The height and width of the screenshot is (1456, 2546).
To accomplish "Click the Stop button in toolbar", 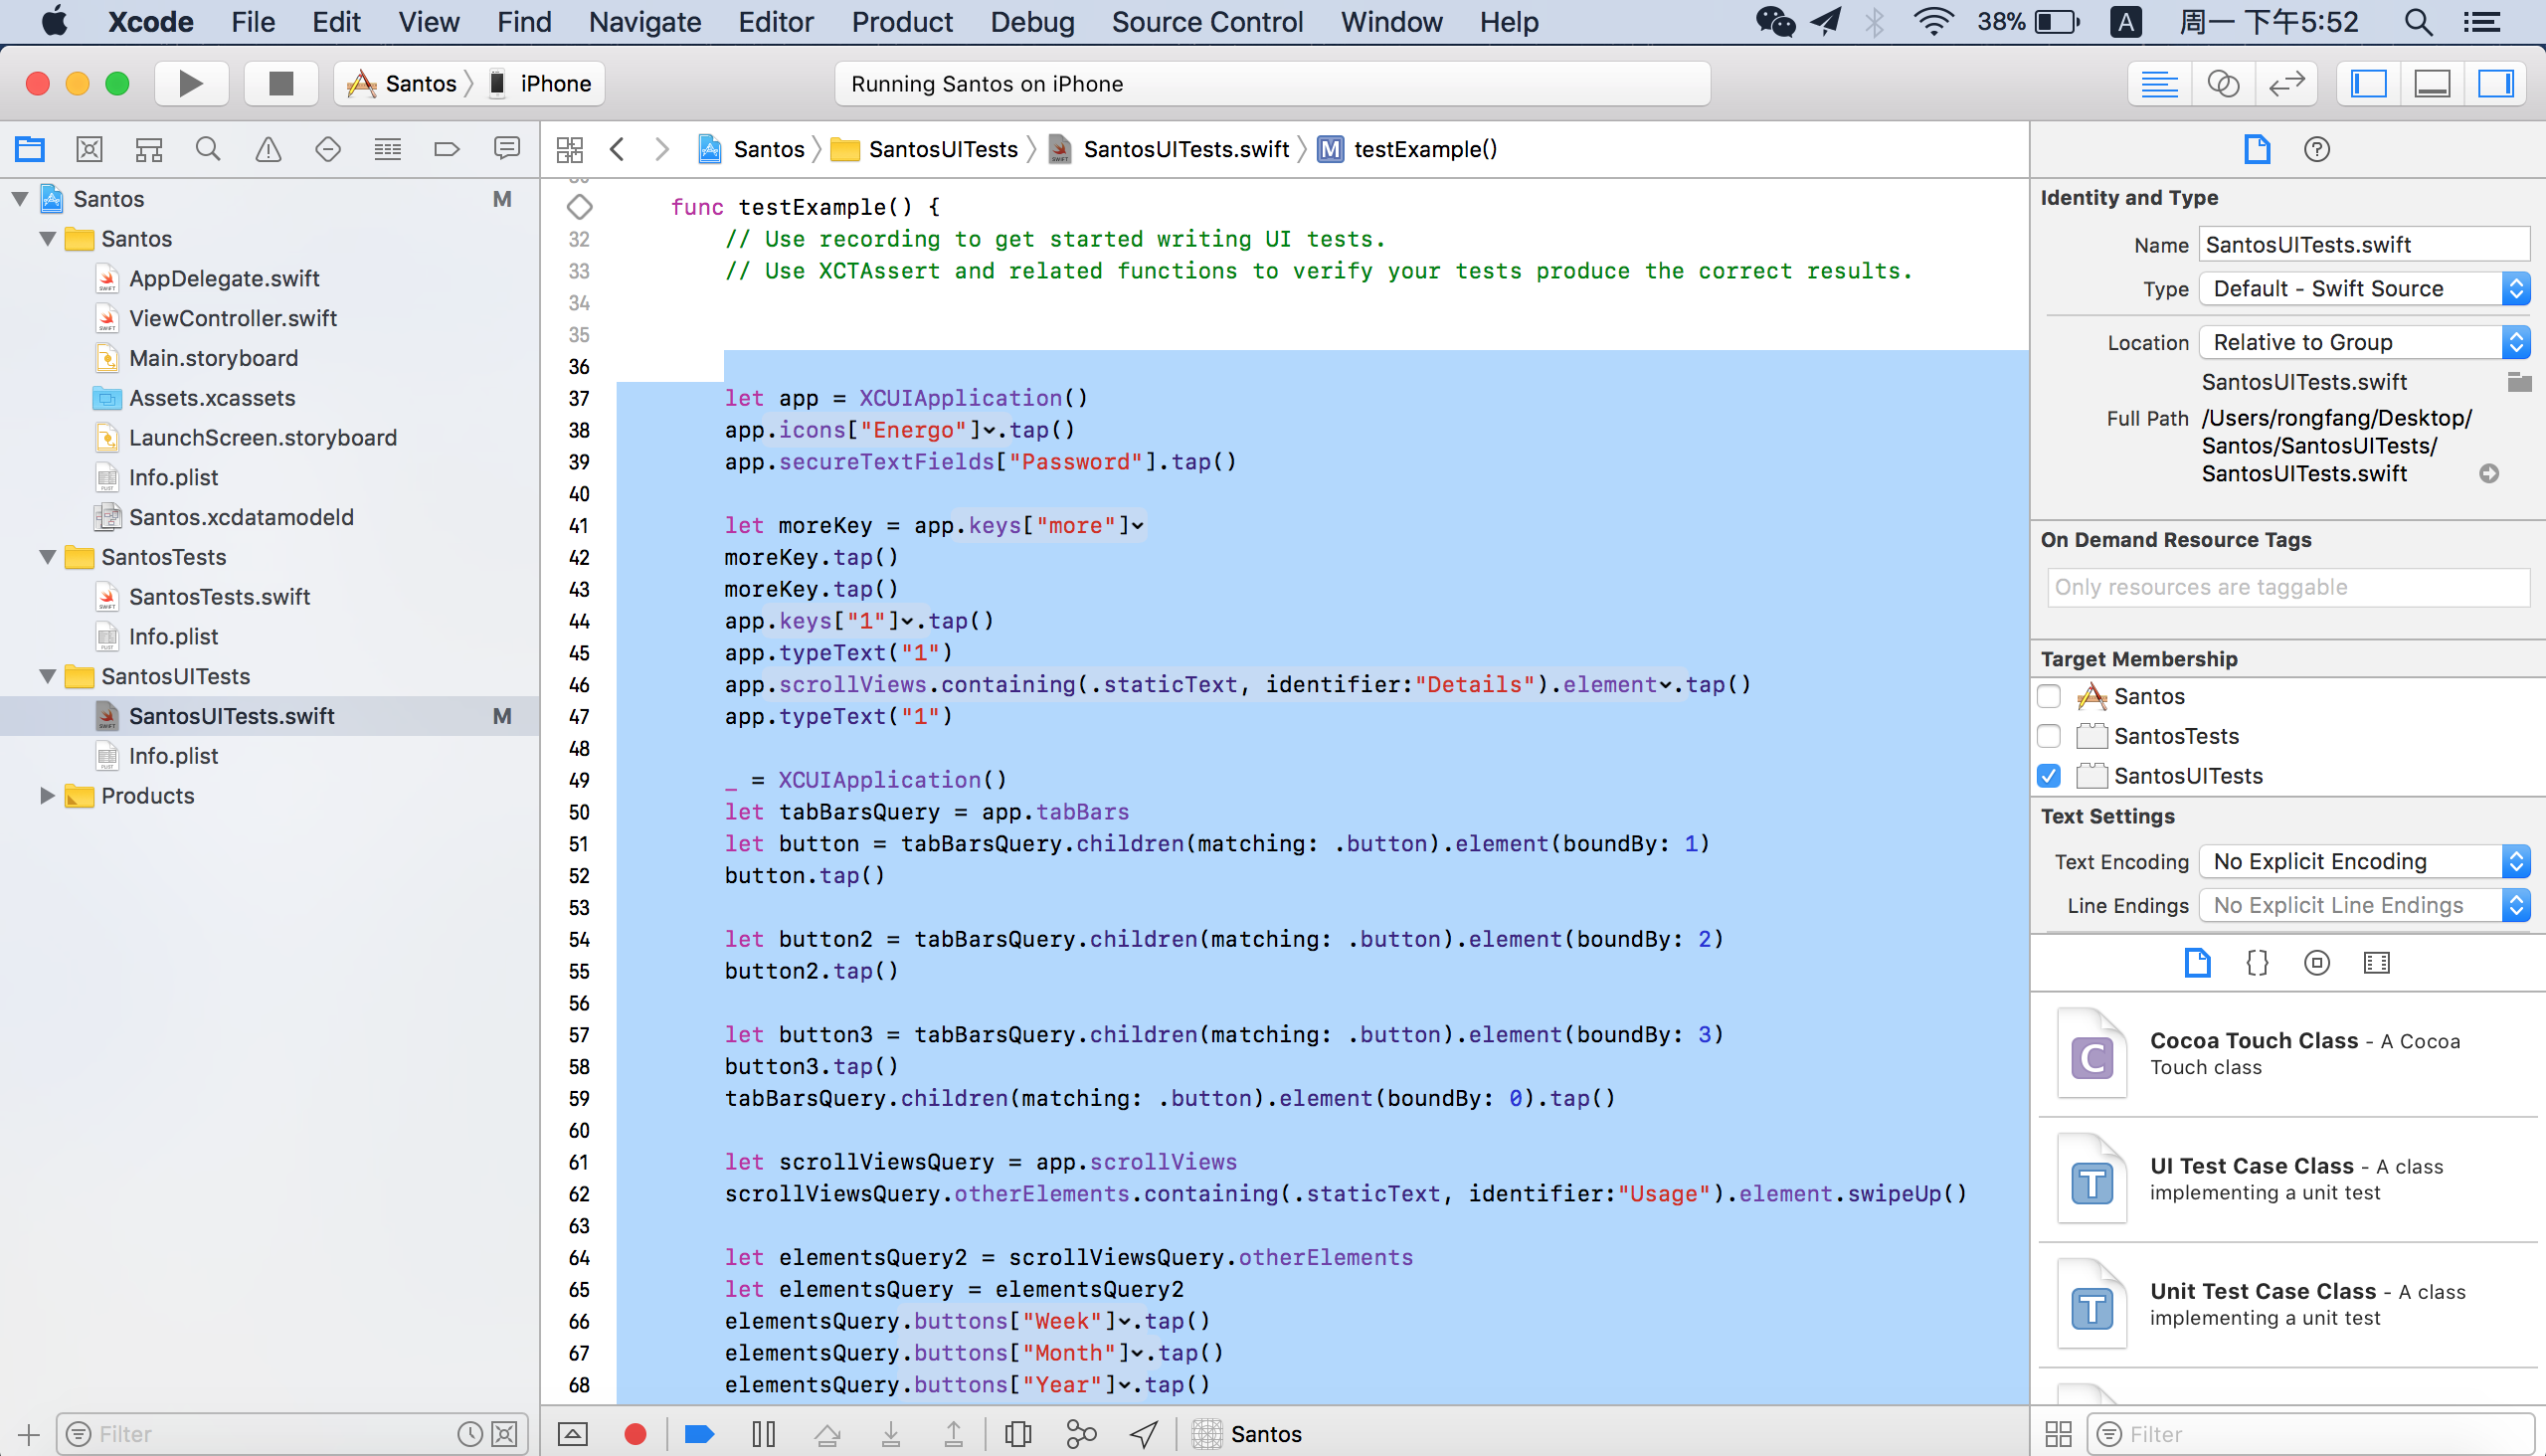I will [281, 84].
